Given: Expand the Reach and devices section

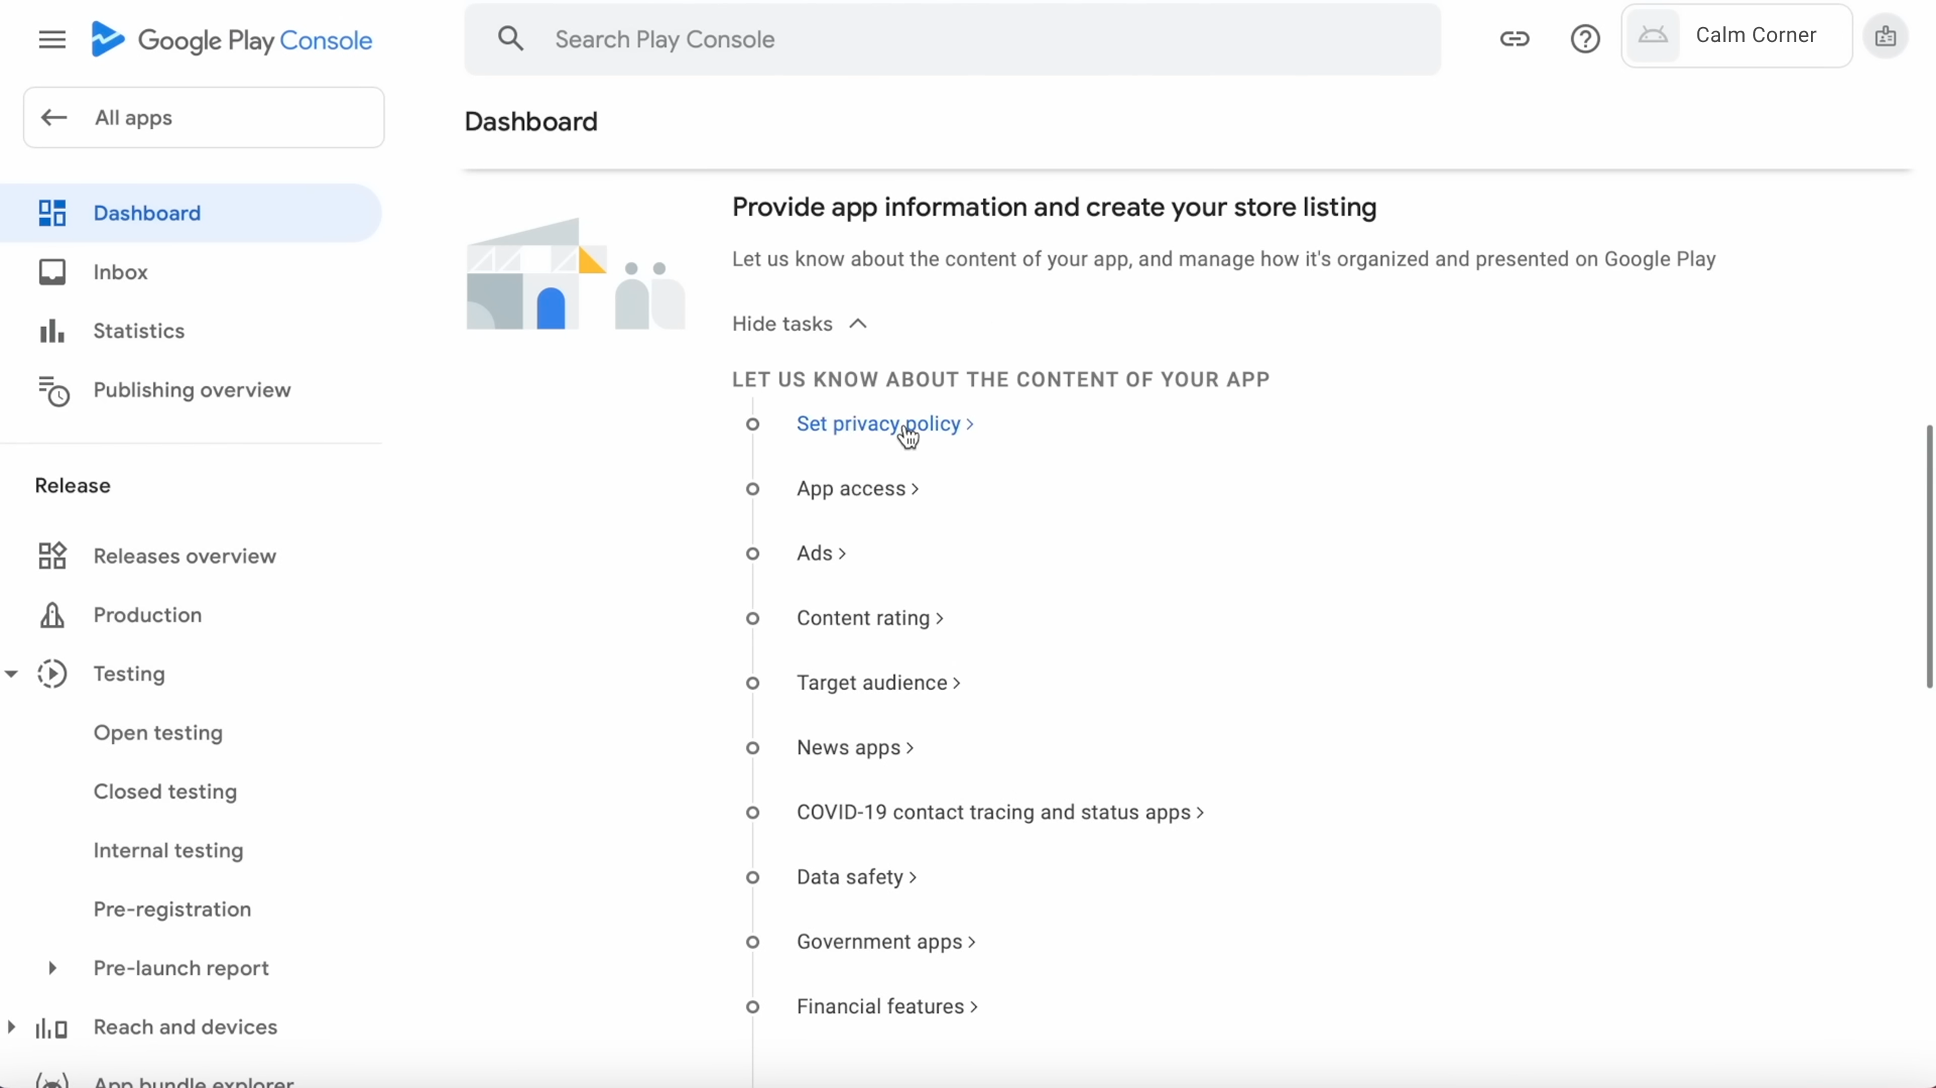Looking at the screenshot, I should (12, 1027).
